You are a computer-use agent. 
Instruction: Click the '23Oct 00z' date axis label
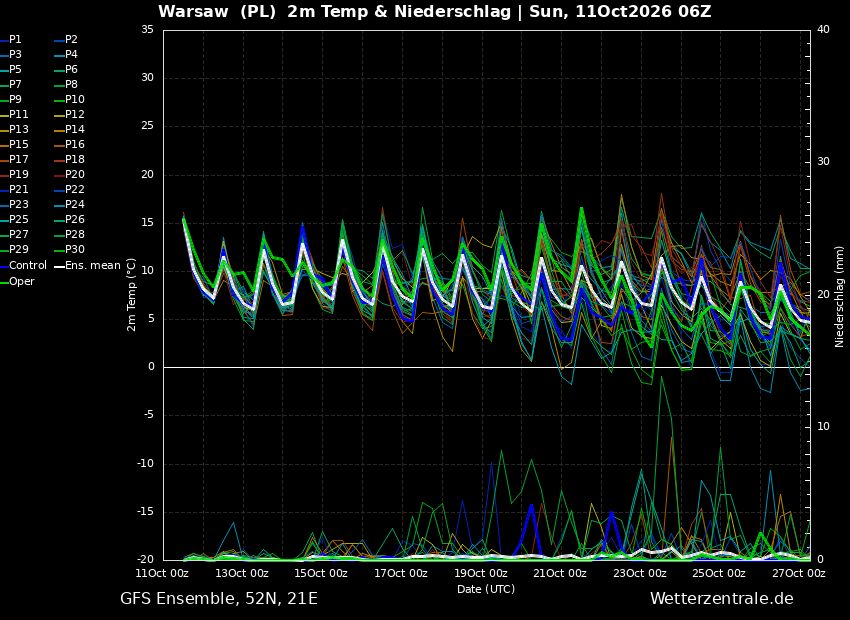(x=640, y=573)
